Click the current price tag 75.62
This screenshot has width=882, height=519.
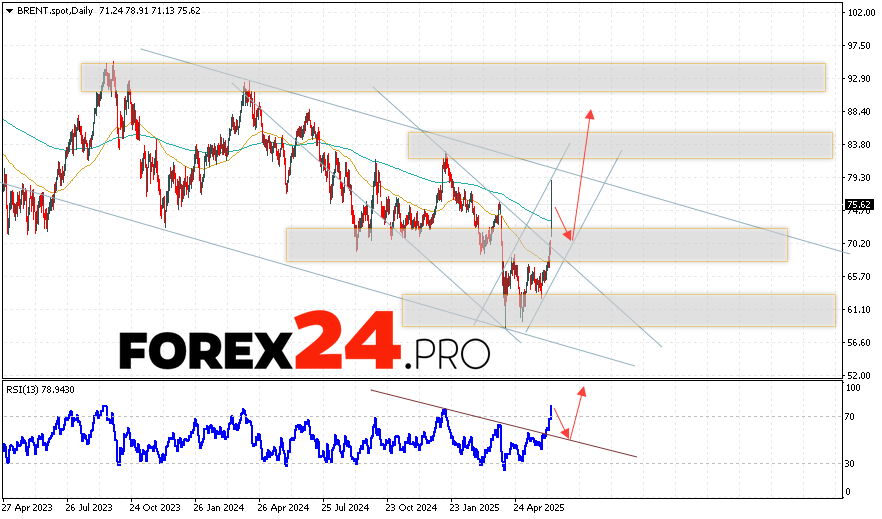tap(857, 205)
